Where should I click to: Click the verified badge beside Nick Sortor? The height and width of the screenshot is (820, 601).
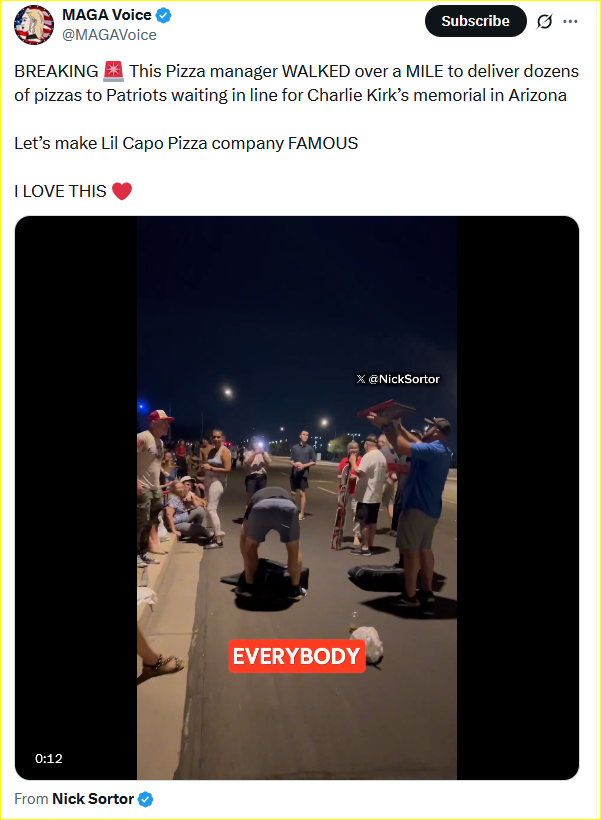[x=146, y=799]
